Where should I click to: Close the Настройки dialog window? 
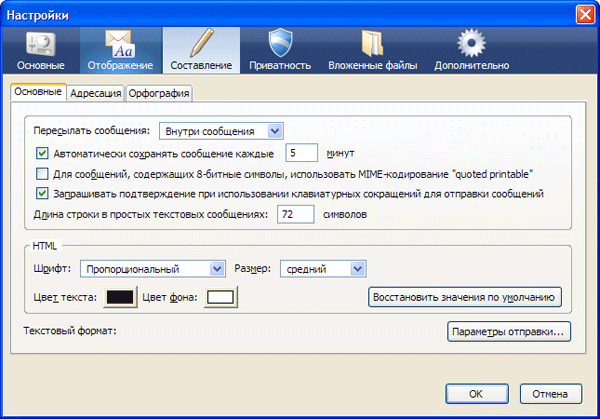click(x=585, y=15)
